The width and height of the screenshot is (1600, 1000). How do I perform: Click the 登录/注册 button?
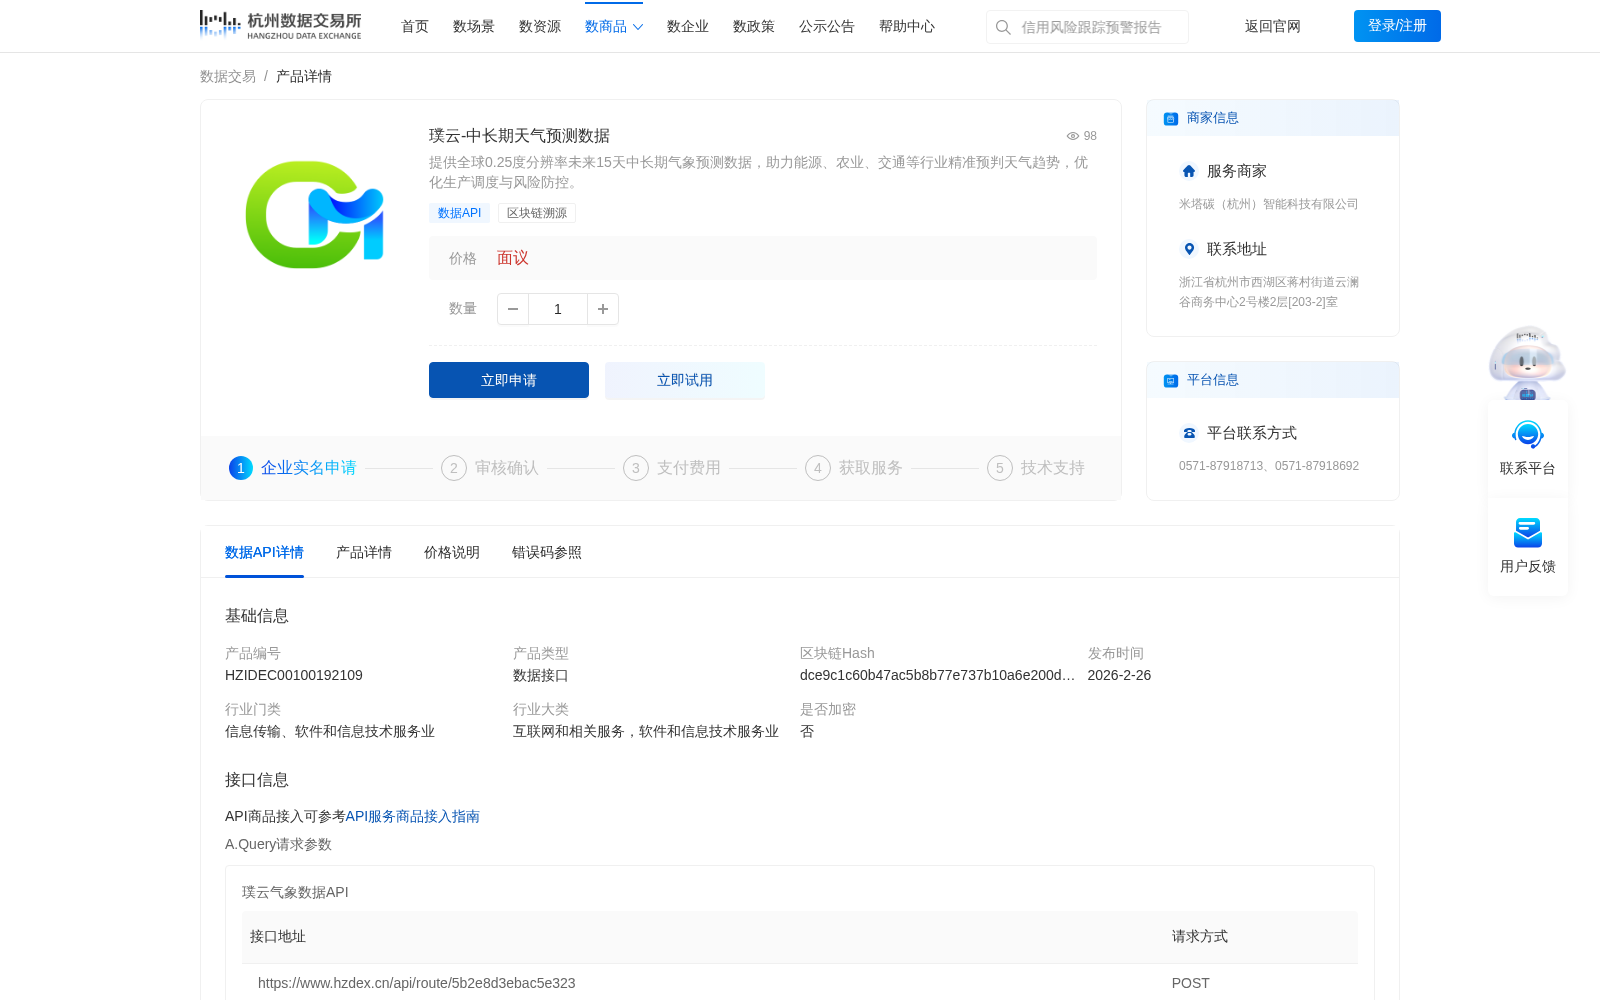pyautogui.click(x=1397, y=26)
